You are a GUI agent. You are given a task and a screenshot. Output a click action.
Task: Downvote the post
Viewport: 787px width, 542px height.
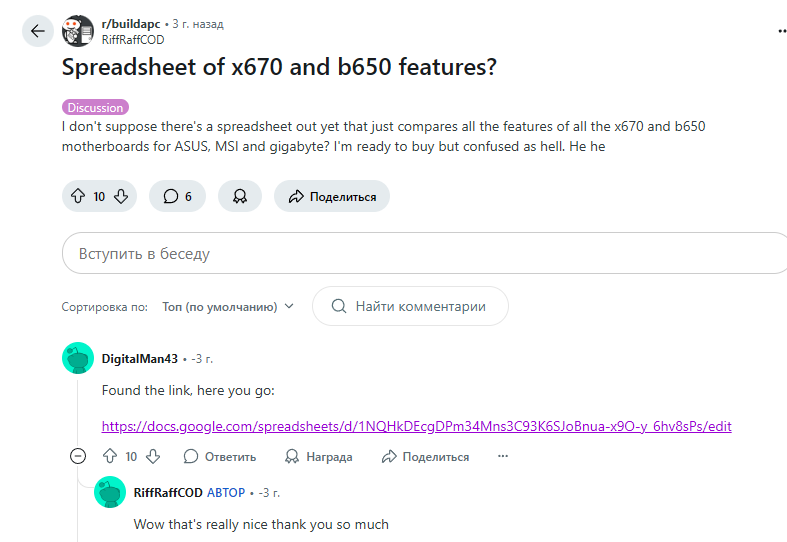tap(121, 196)
